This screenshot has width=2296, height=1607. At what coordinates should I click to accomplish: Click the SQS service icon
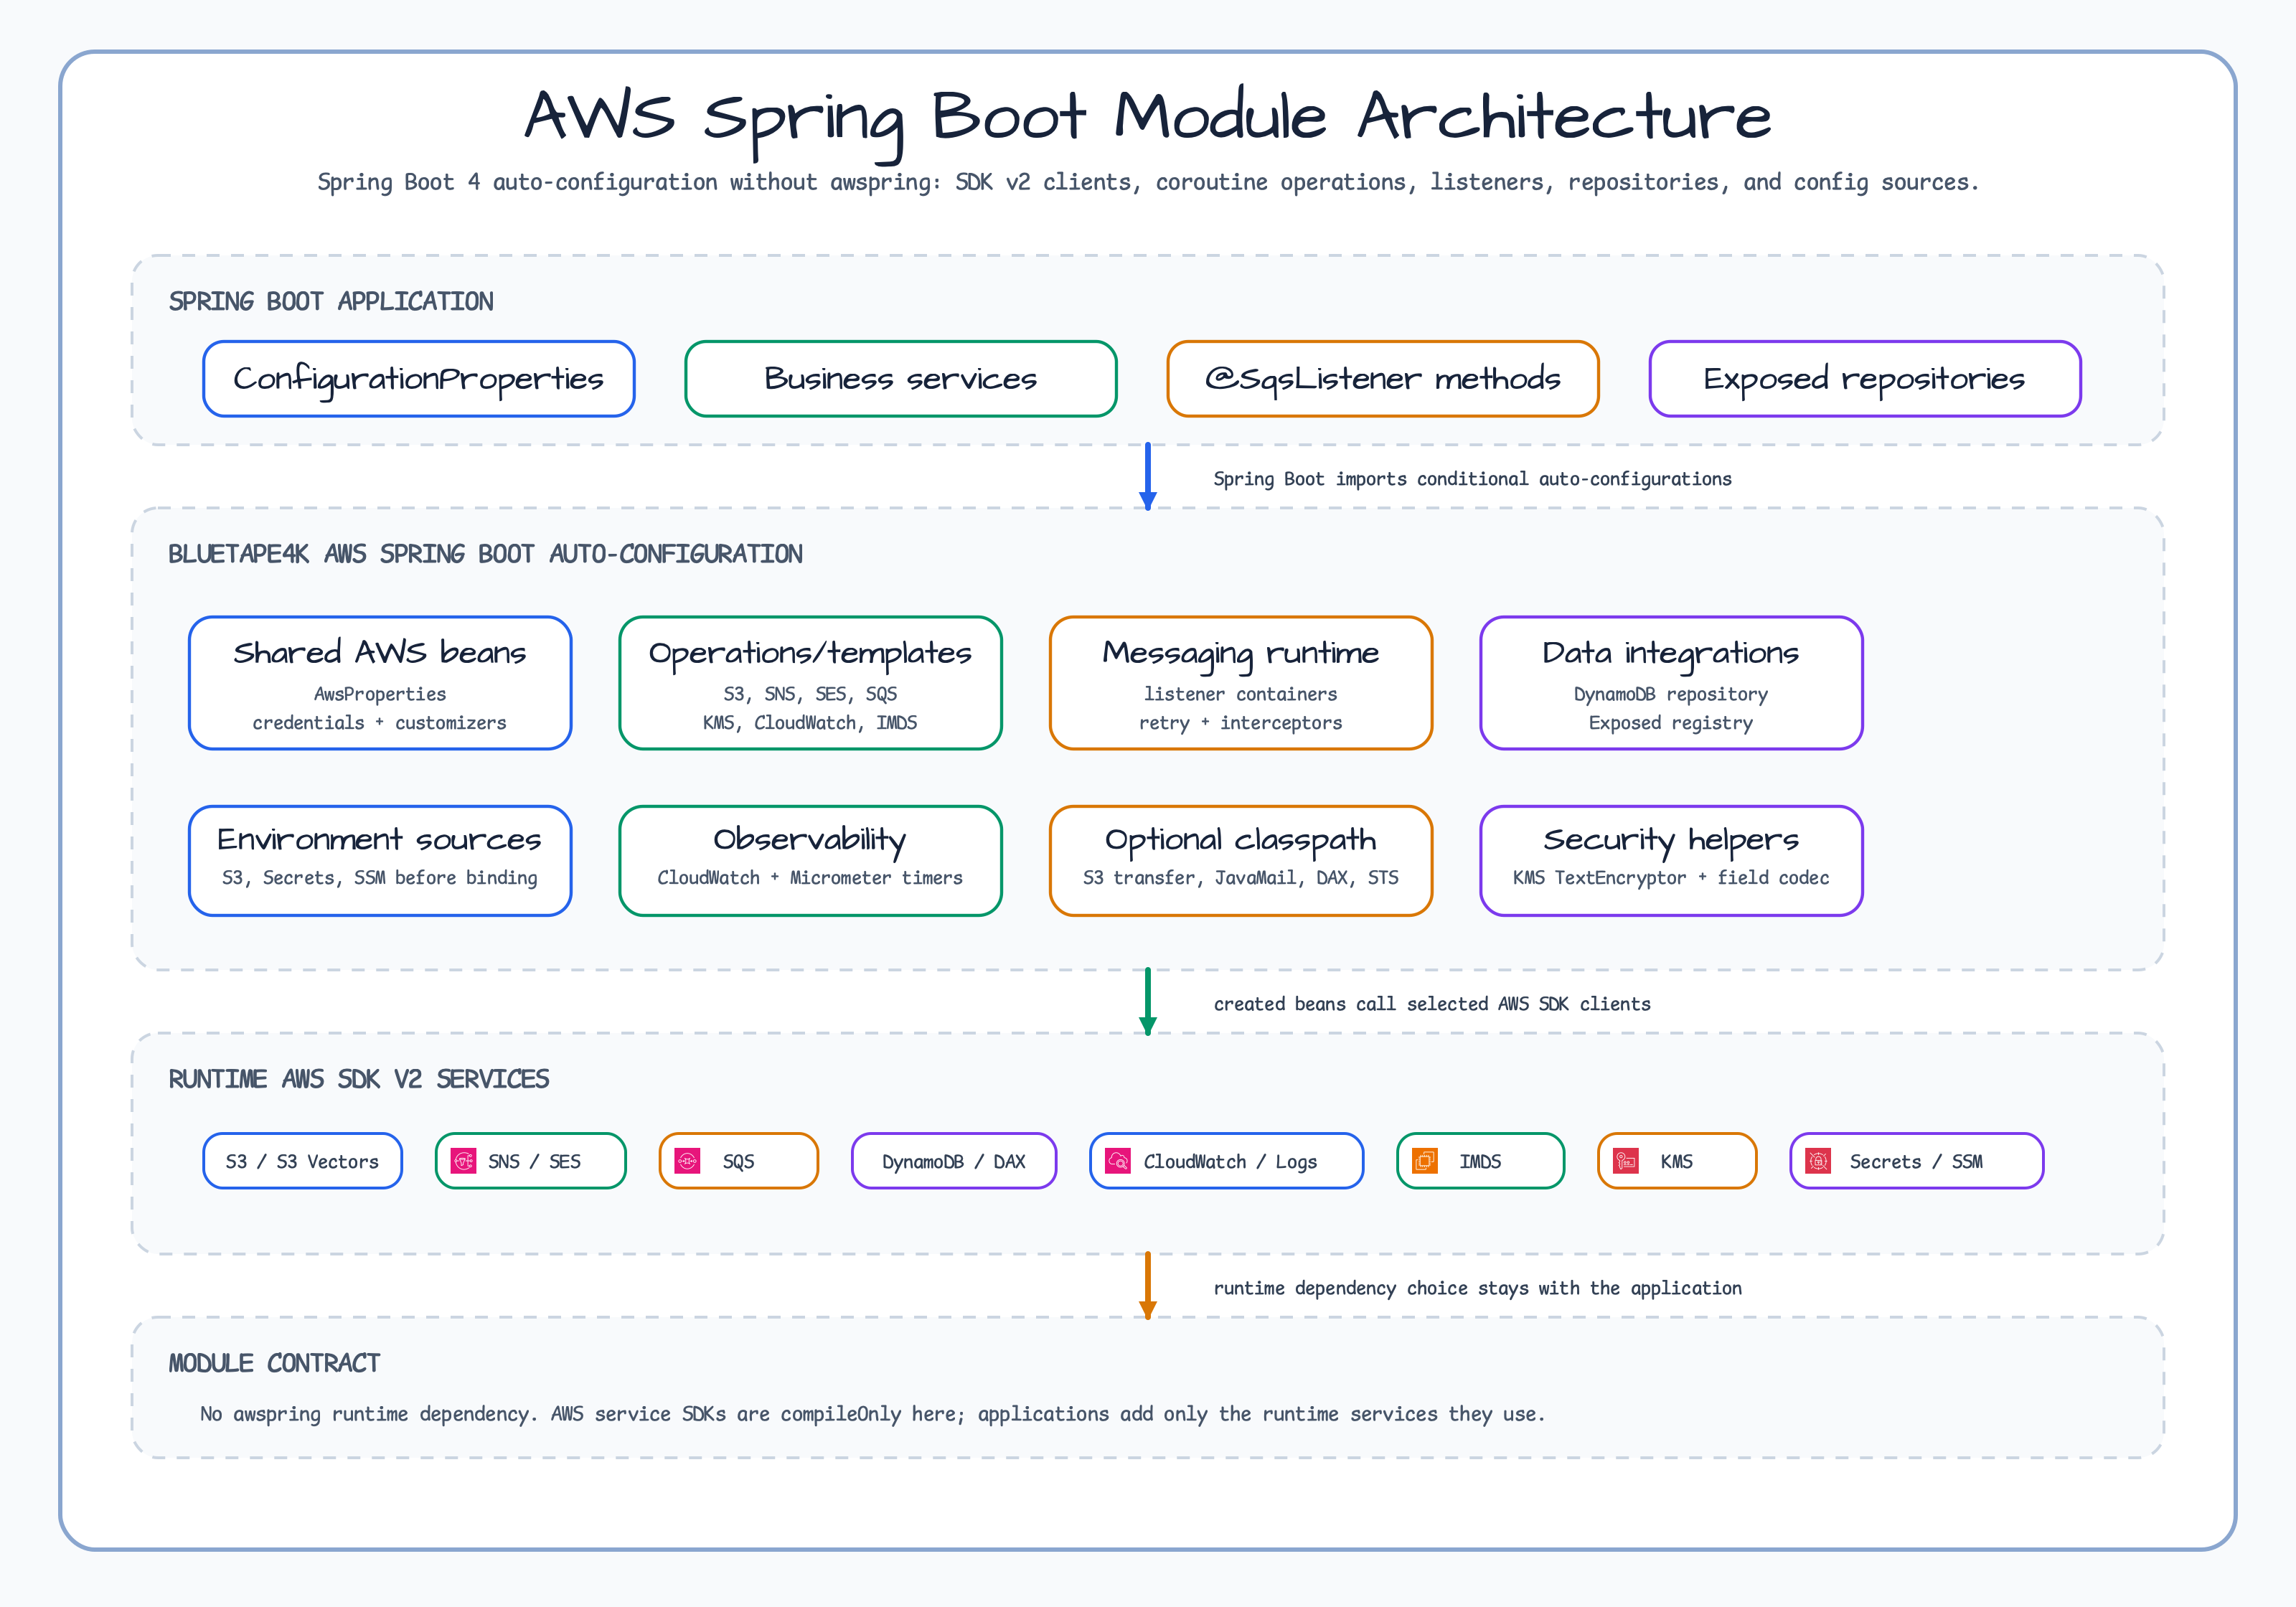(687, 1161)
